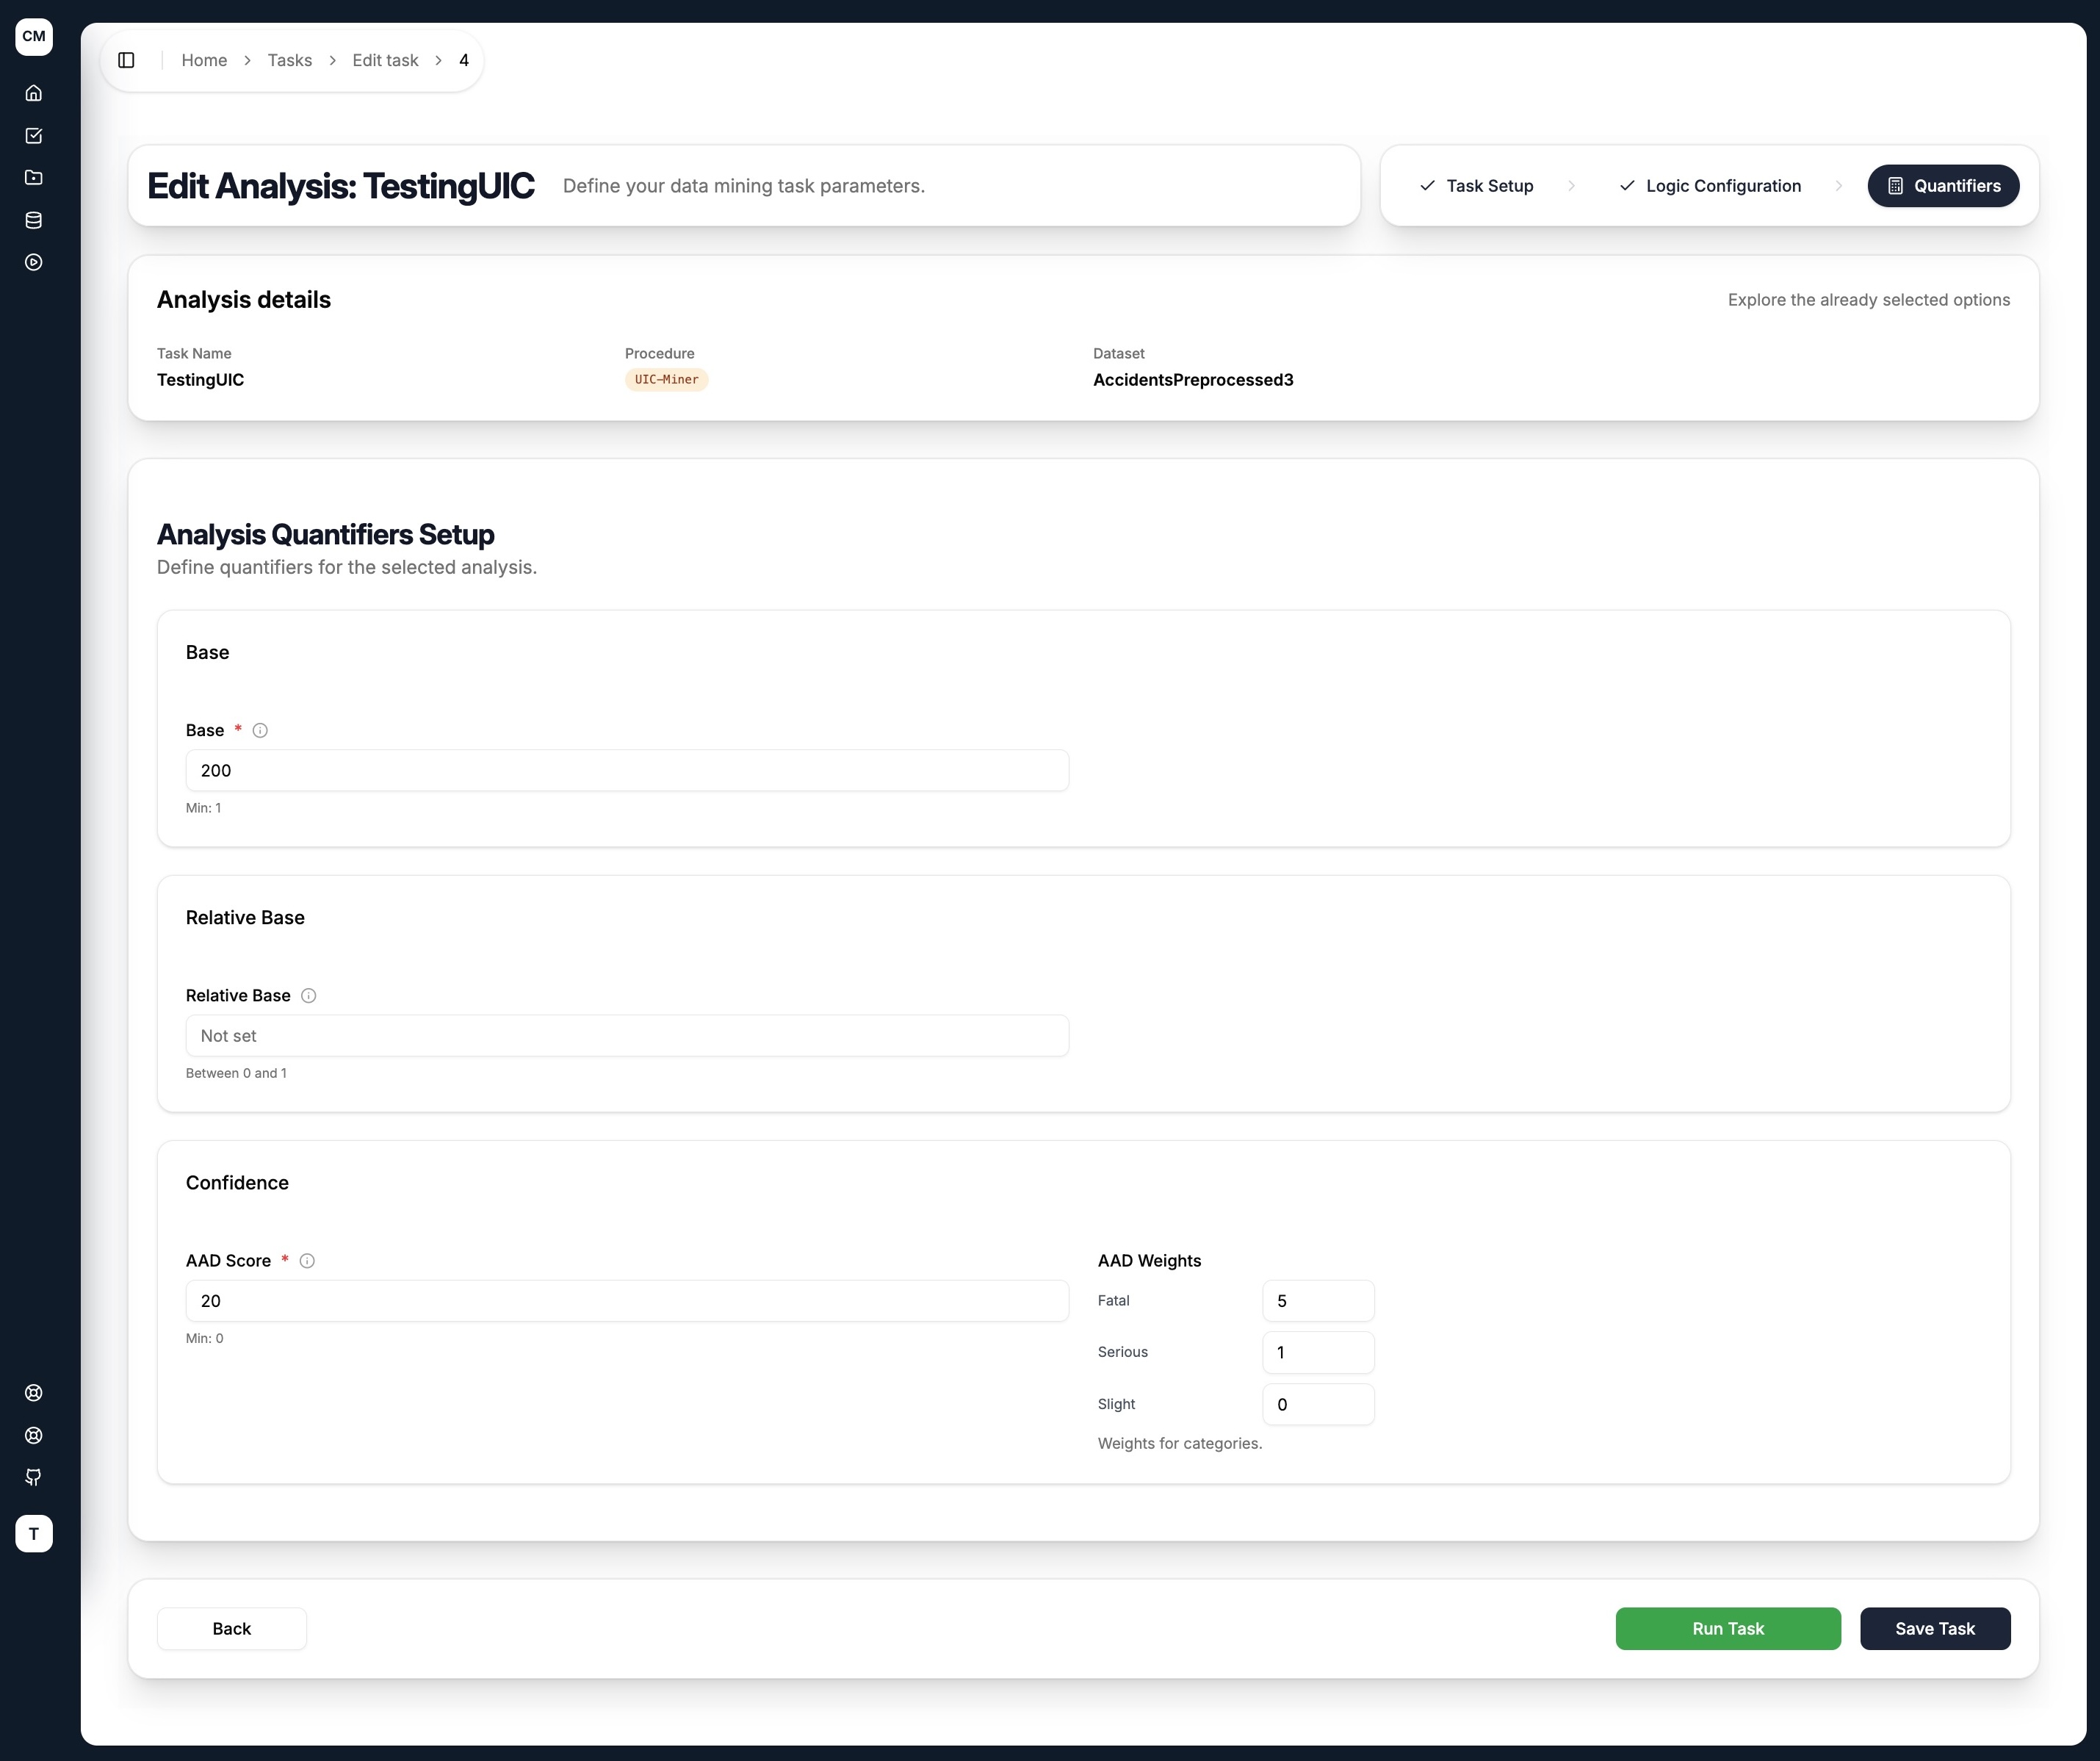Click the info icon next to AAD Score

pos(307,1261)
